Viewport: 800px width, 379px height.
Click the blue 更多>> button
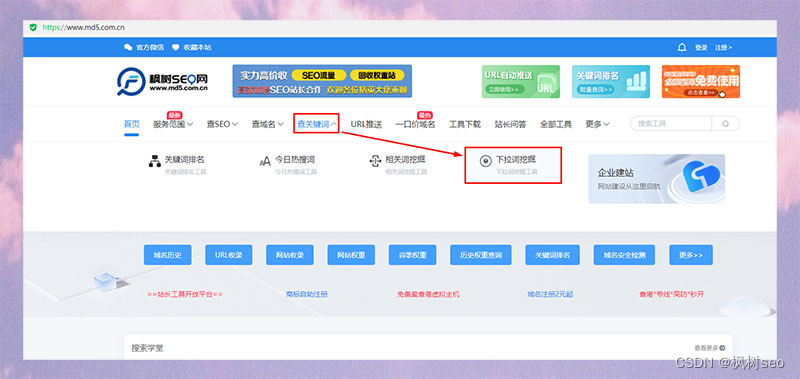691,255
